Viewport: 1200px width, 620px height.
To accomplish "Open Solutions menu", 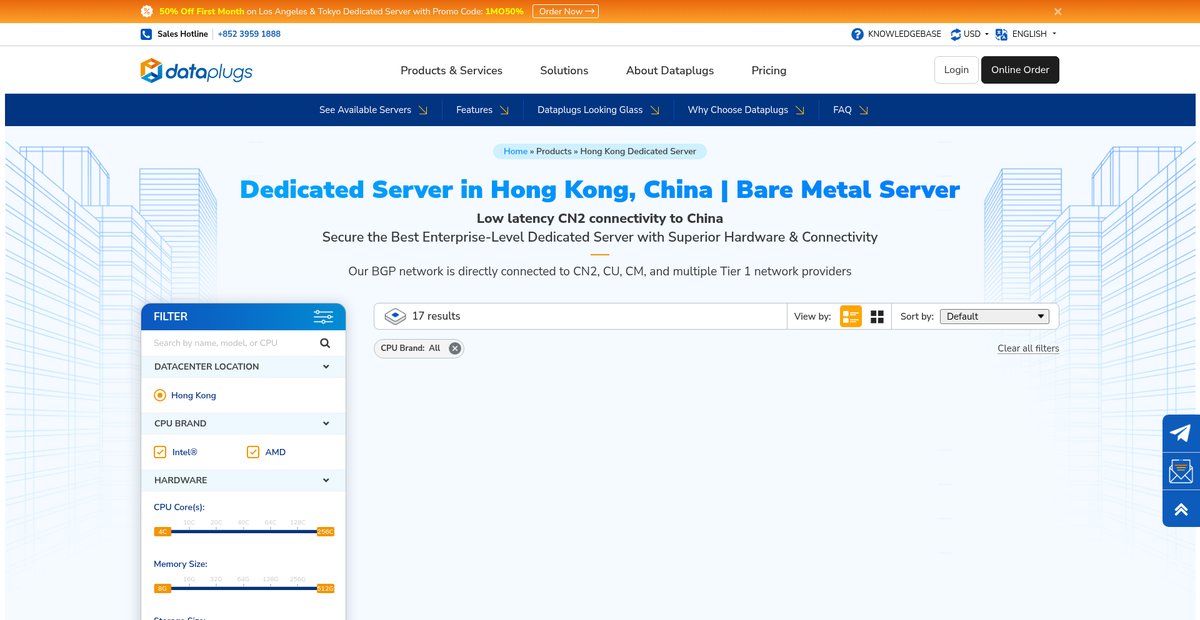I will tap(564, 70).
